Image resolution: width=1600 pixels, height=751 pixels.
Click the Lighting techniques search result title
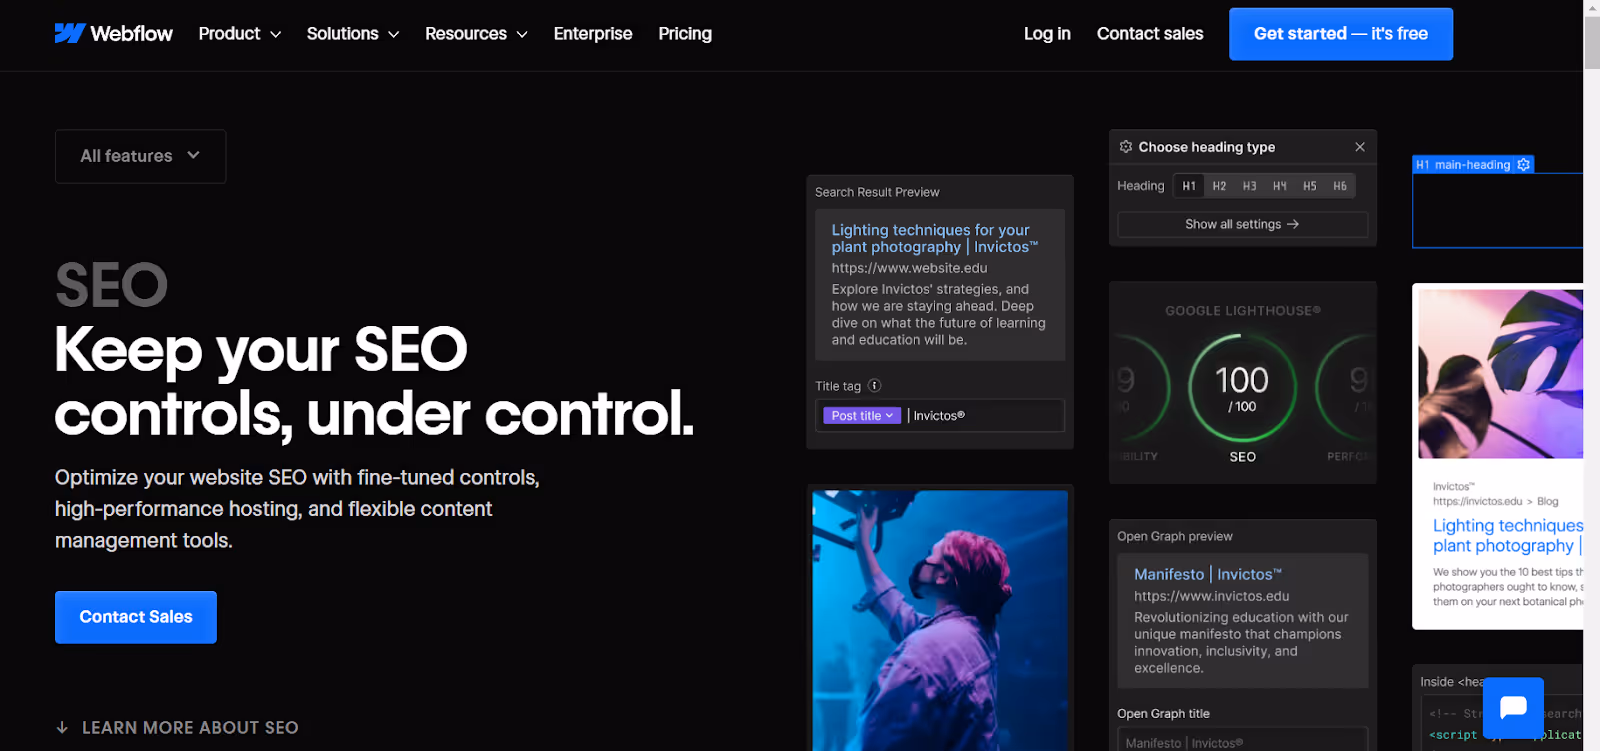click(x=934, y=238)
